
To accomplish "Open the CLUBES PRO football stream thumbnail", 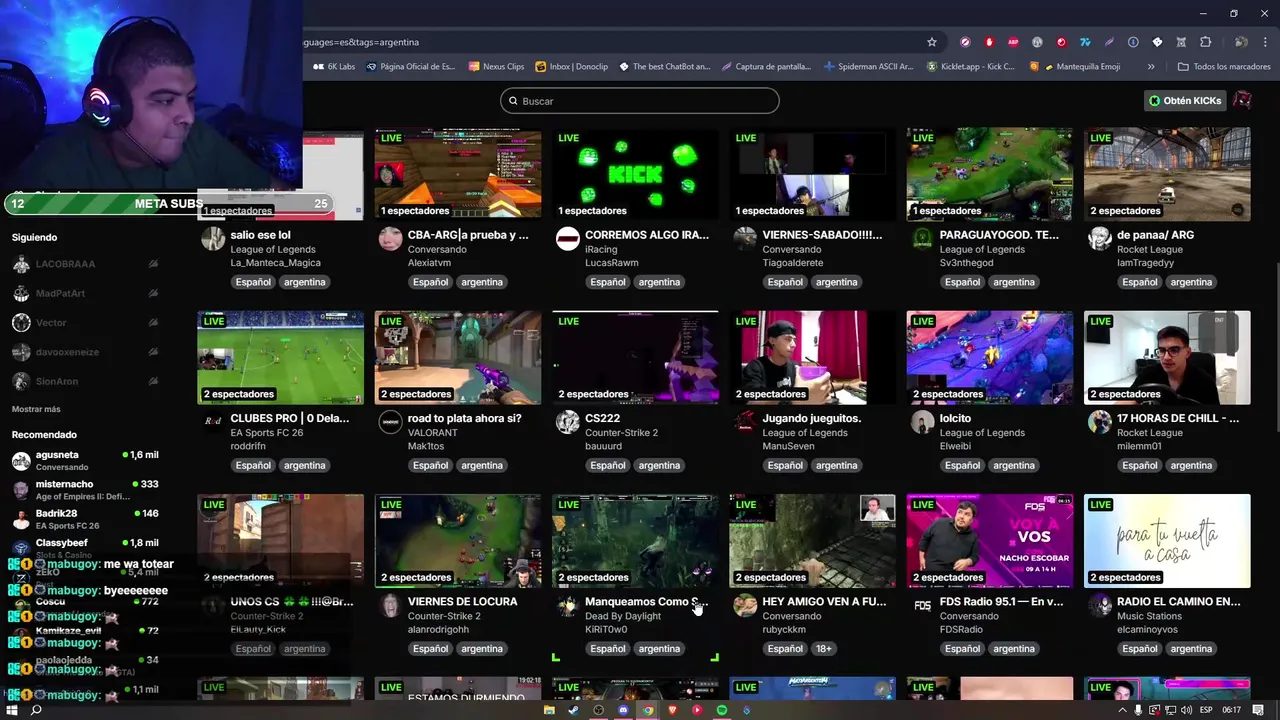I will coord(280,357).
